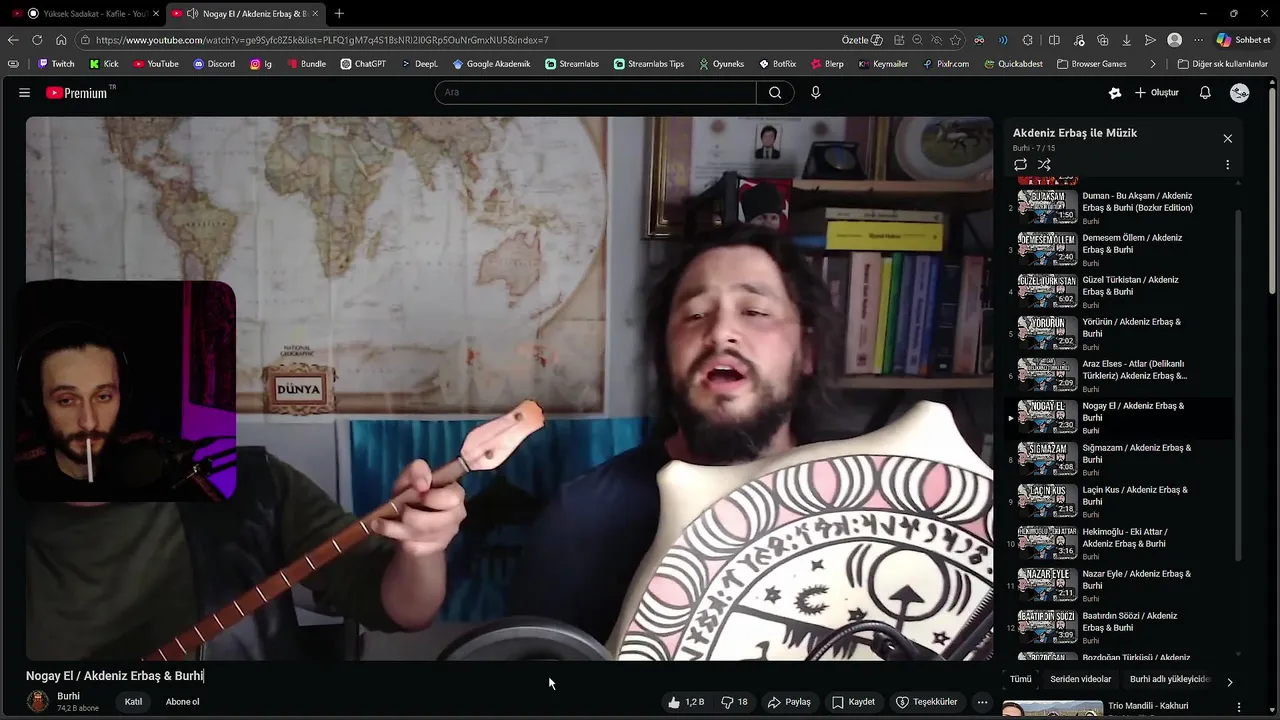Open the YouTube account avatar menu
Screen dimensions: 1280x720
click(1240, 92)
